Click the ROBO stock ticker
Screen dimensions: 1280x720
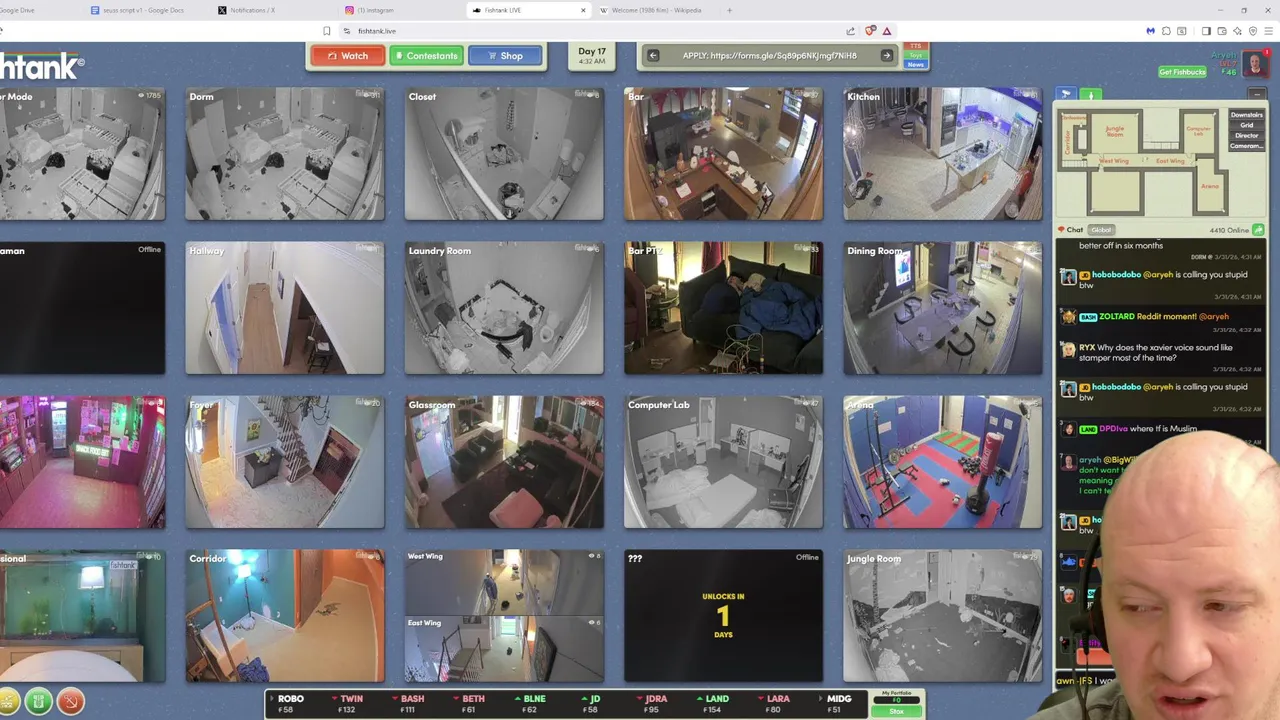[x=290, y=704]
